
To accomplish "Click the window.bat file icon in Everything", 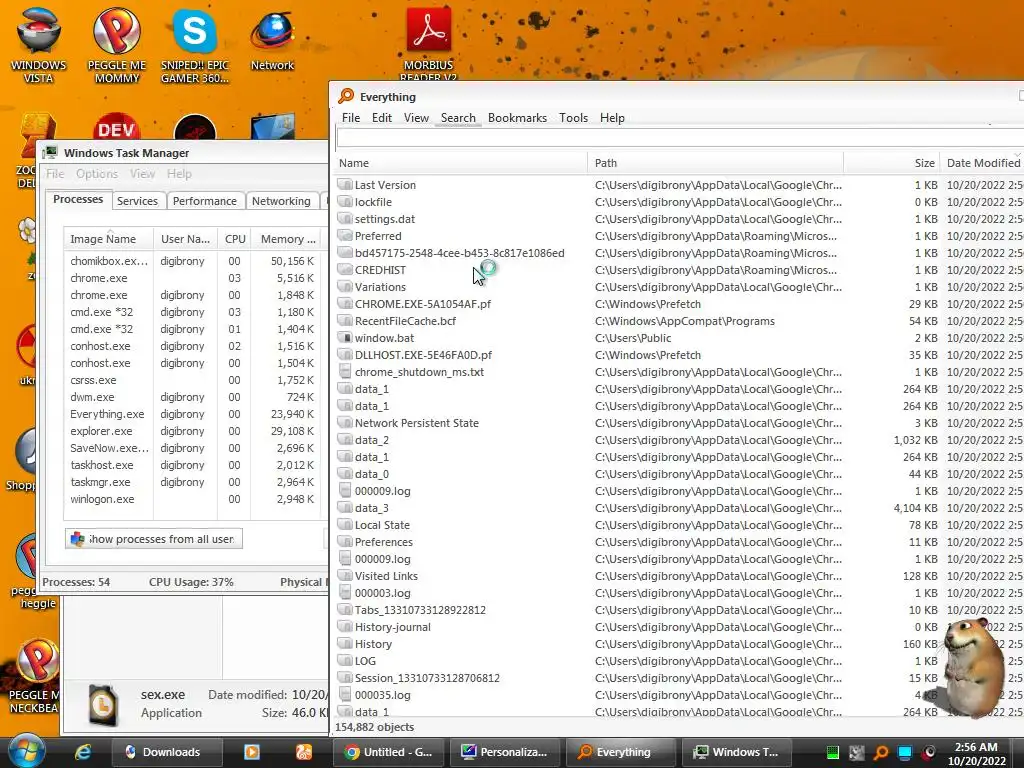I will tap(345, 338).
